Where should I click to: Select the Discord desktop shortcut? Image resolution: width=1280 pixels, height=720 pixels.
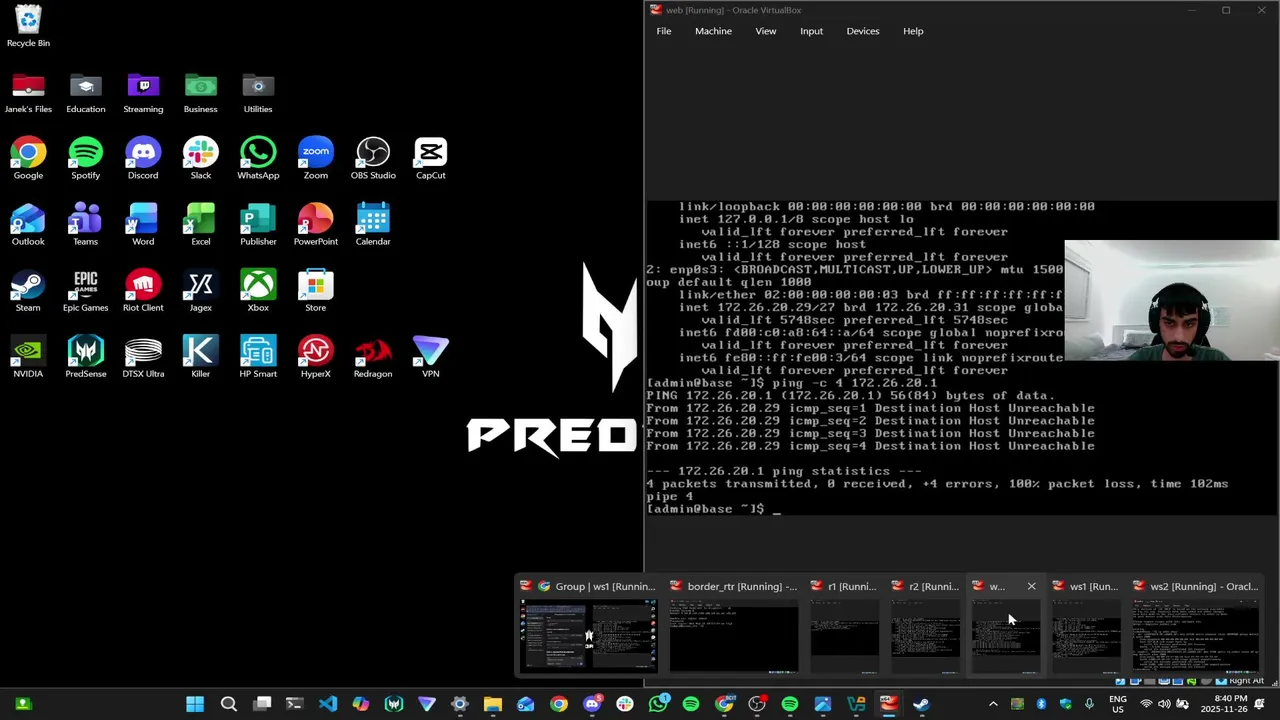point(143,159)
